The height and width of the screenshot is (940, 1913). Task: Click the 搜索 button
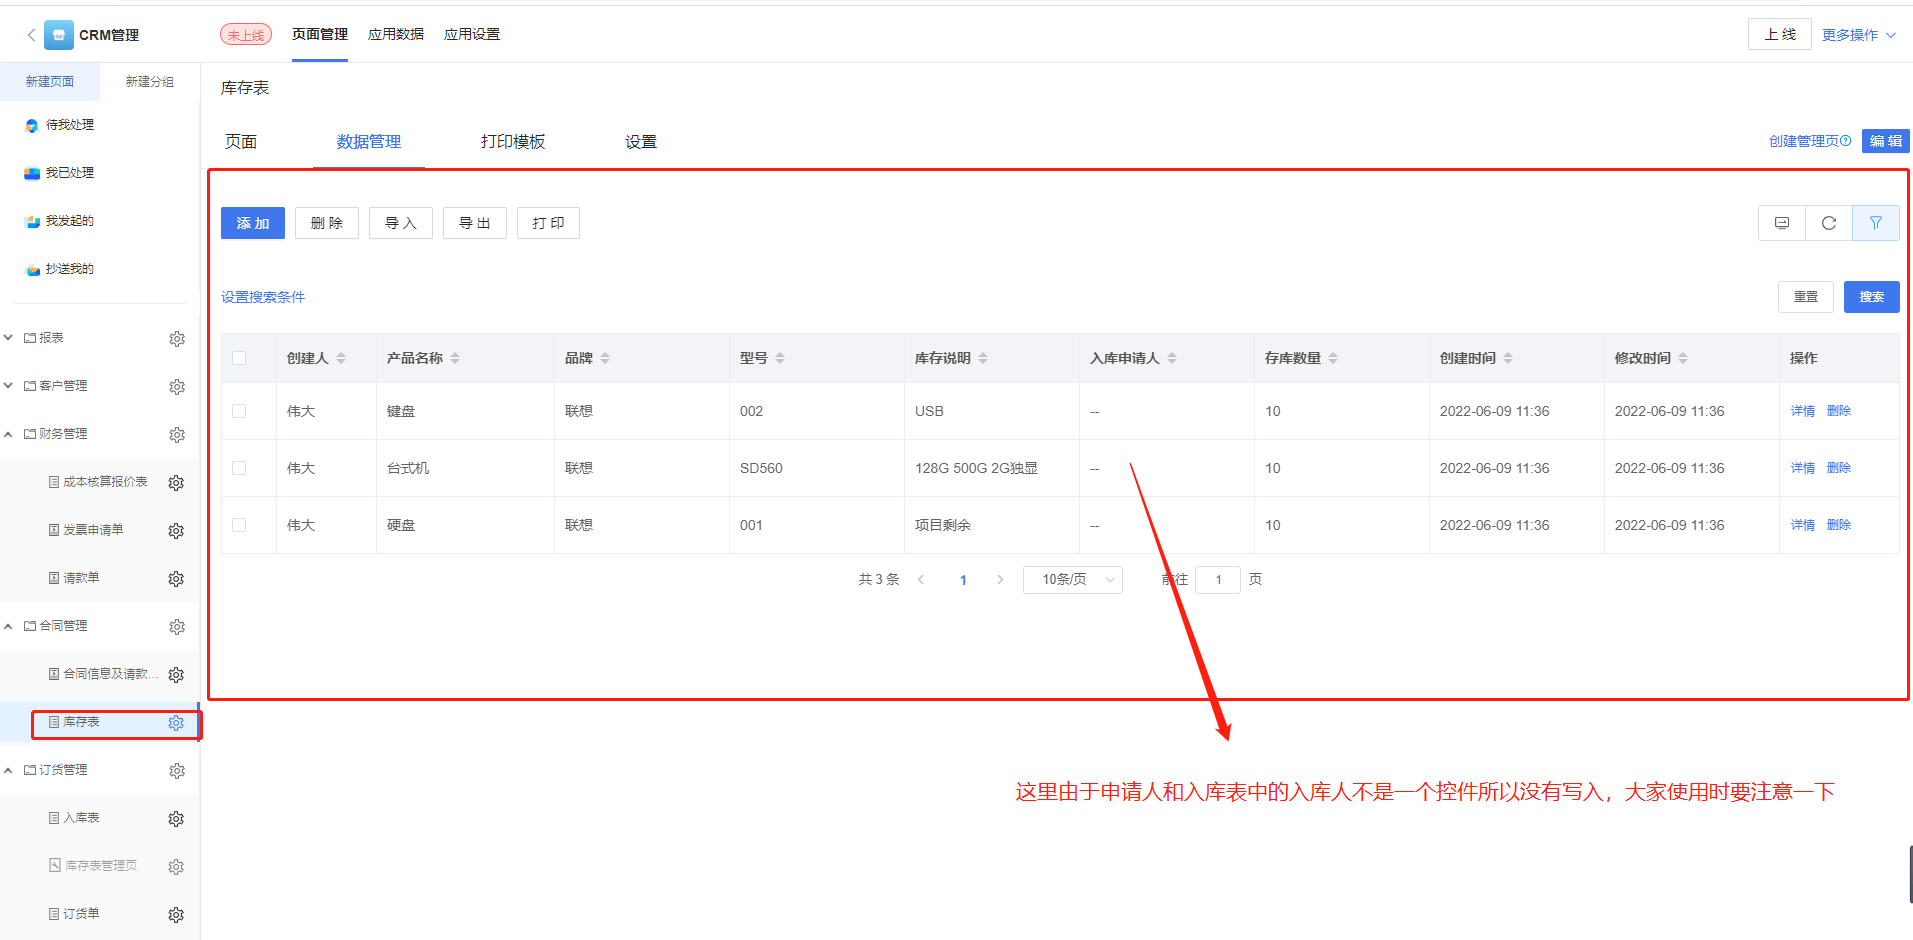coord(1872,297)
